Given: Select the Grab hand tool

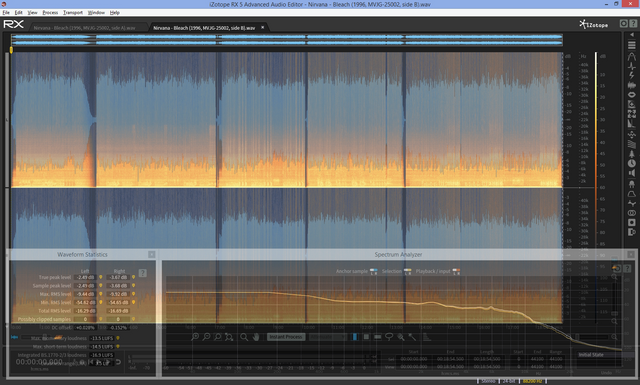Looking at the screenshot, I should point(256,337).
